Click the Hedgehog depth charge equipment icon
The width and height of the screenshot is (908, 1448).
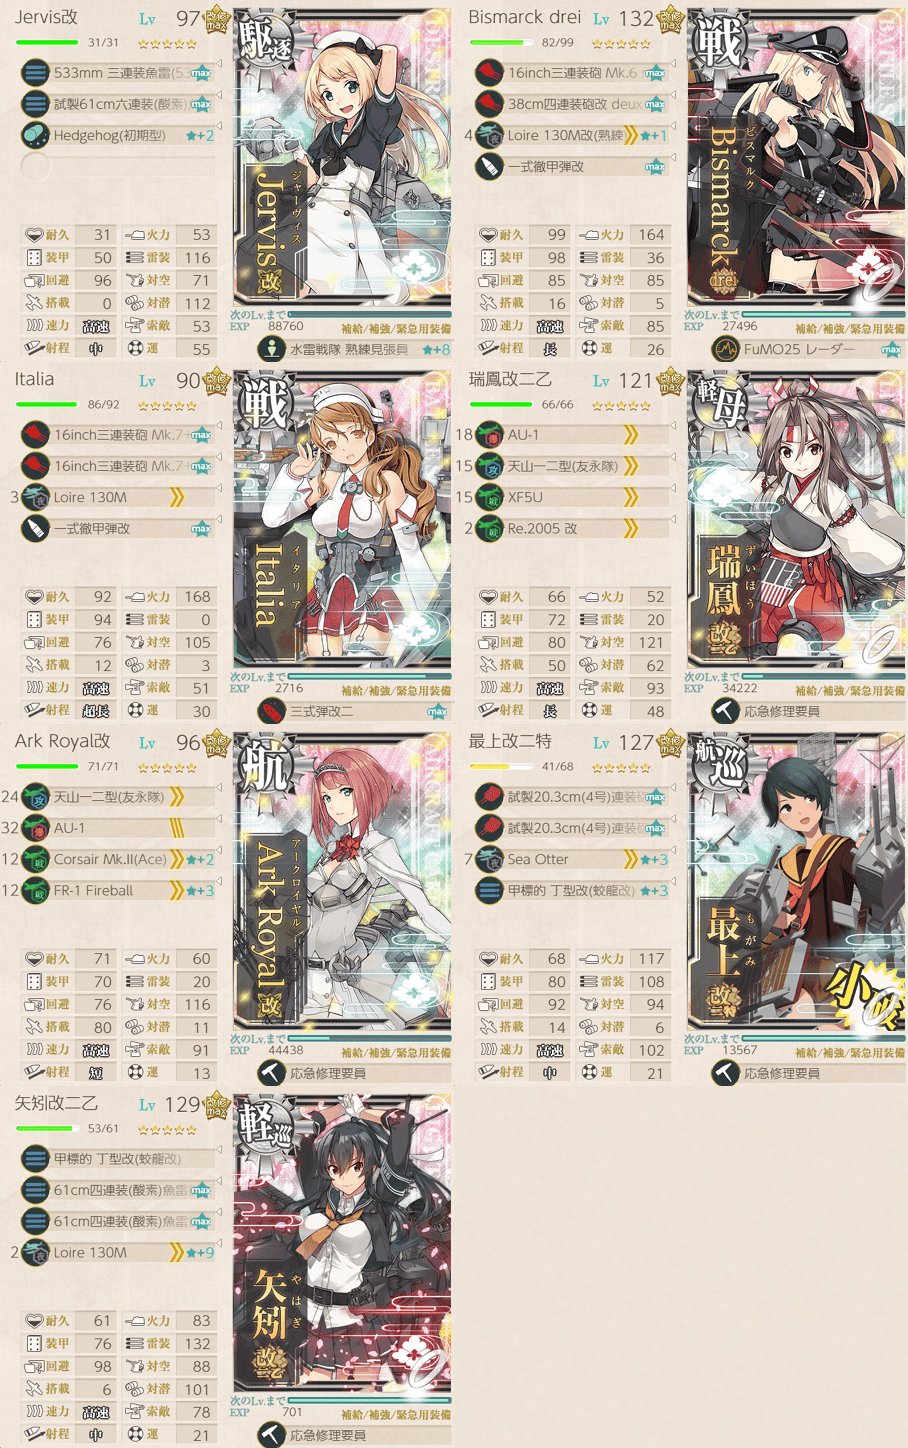[35, 135]
